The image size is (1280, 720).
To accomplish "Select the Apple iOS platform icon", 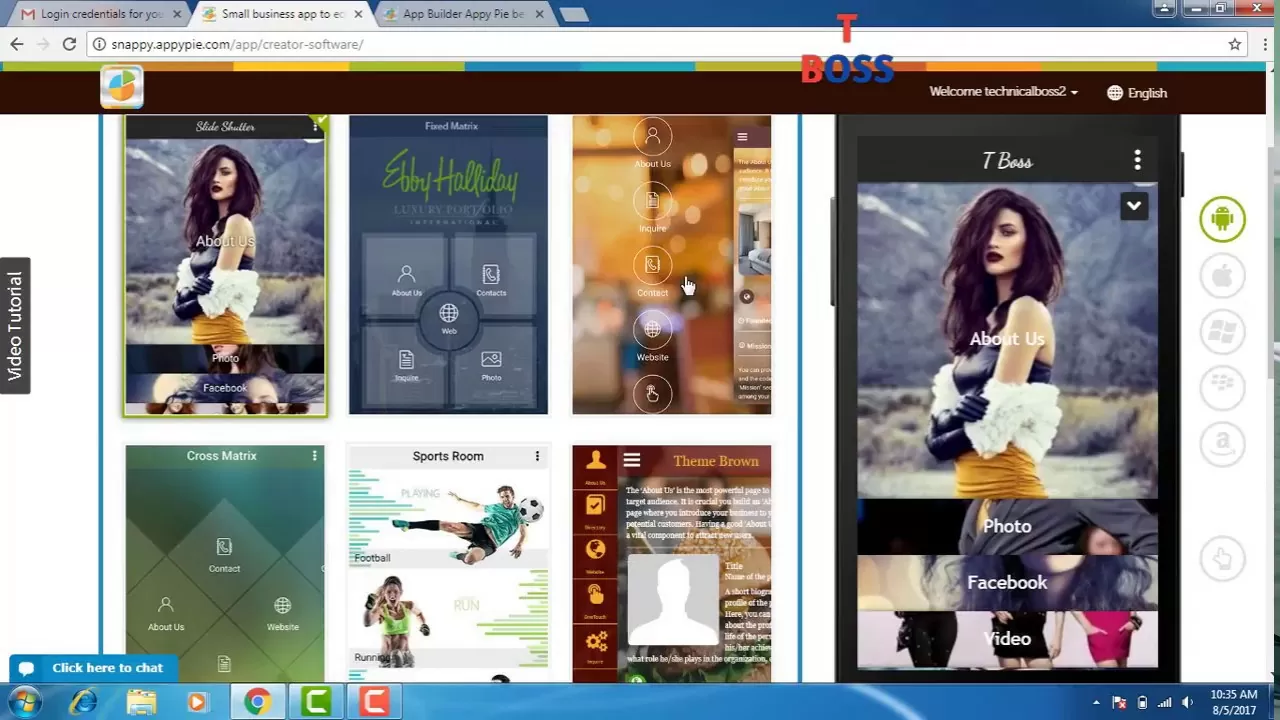I will pos(1222,276).
